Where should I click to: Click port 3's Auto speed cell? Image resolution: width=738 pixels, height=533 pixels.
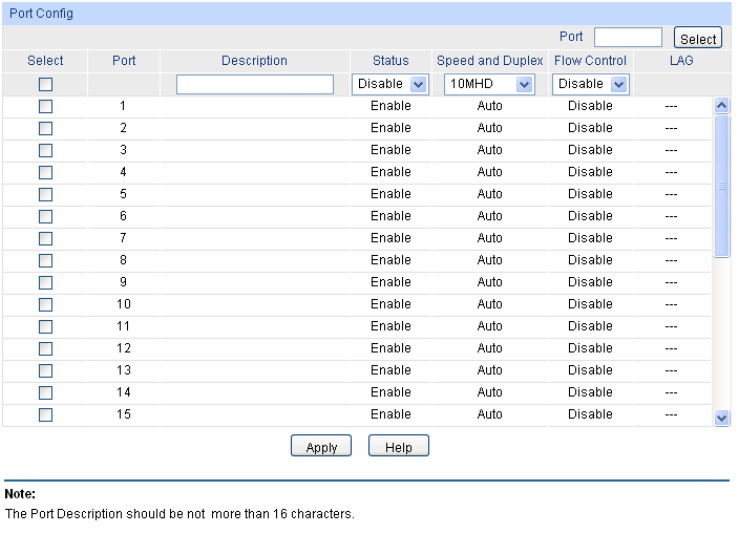coord(489,150)
